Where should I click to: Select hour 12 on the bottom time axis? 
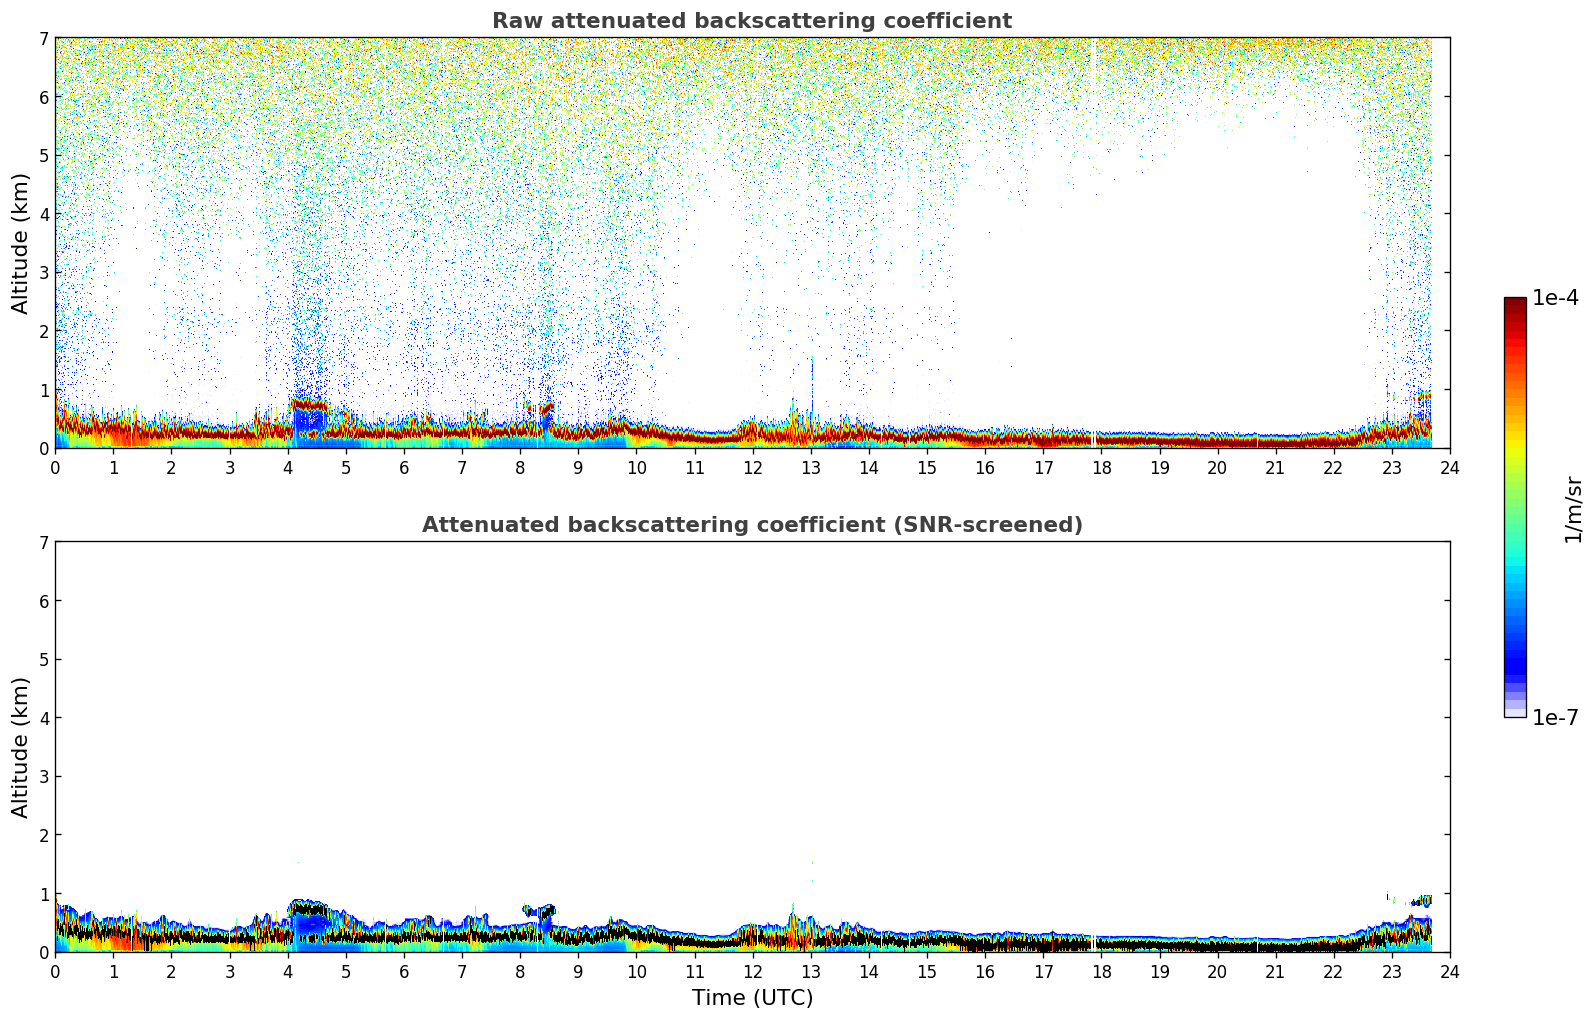click(x=752, y=971)
